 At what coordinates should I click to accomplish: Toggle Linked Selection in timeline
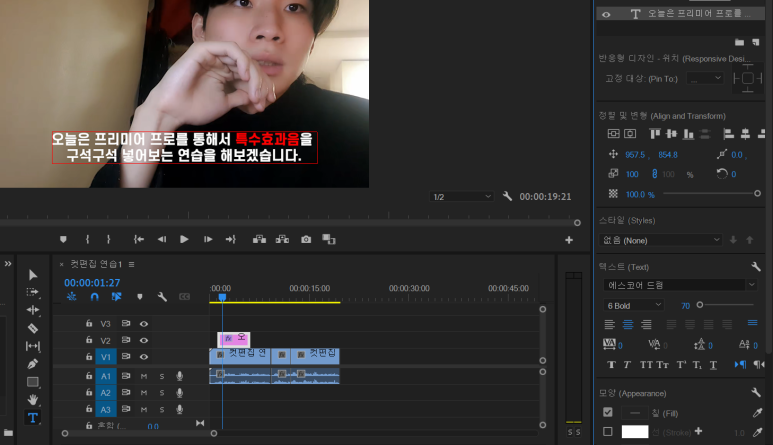[116, 297]
